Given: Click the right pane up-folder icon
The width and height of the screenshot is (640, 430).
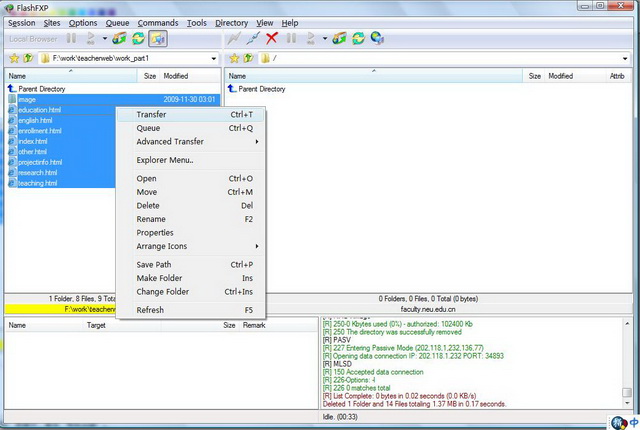Looking at the screenshot, I should 248,58.
